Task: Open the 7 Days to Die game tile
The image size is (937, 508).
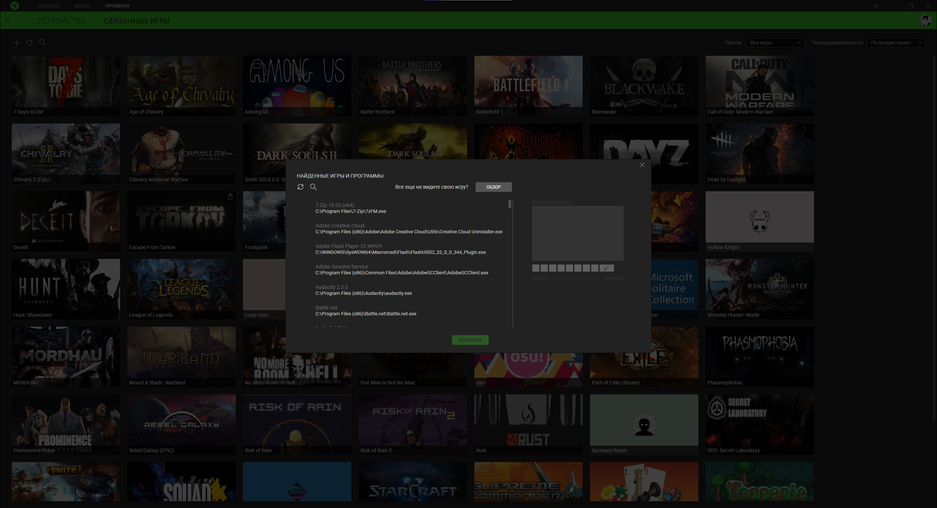Action: tap(66, 85)
